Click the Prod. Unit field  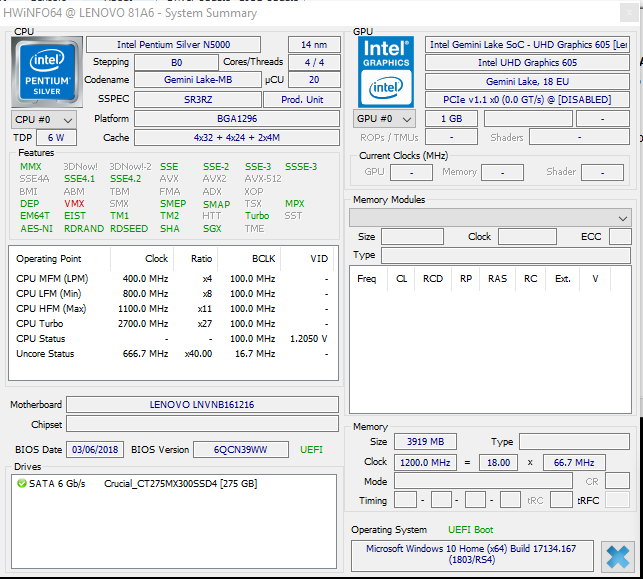coord(302,100)
